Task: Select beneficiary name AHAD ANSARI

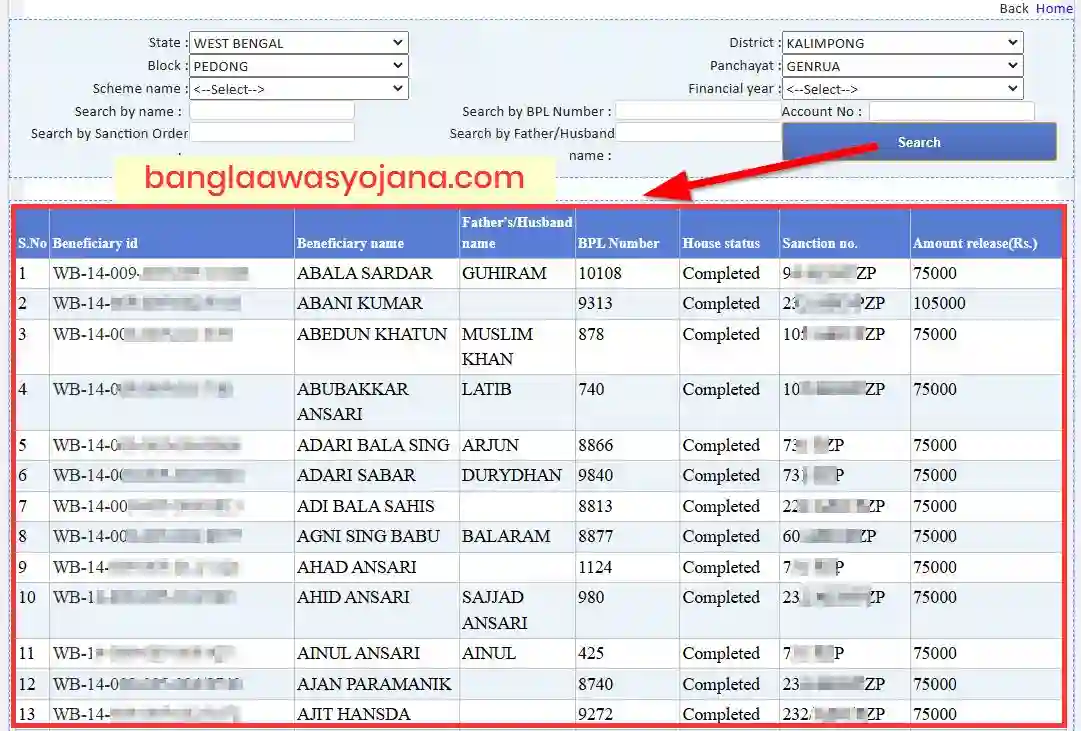Action: (357, 567)
